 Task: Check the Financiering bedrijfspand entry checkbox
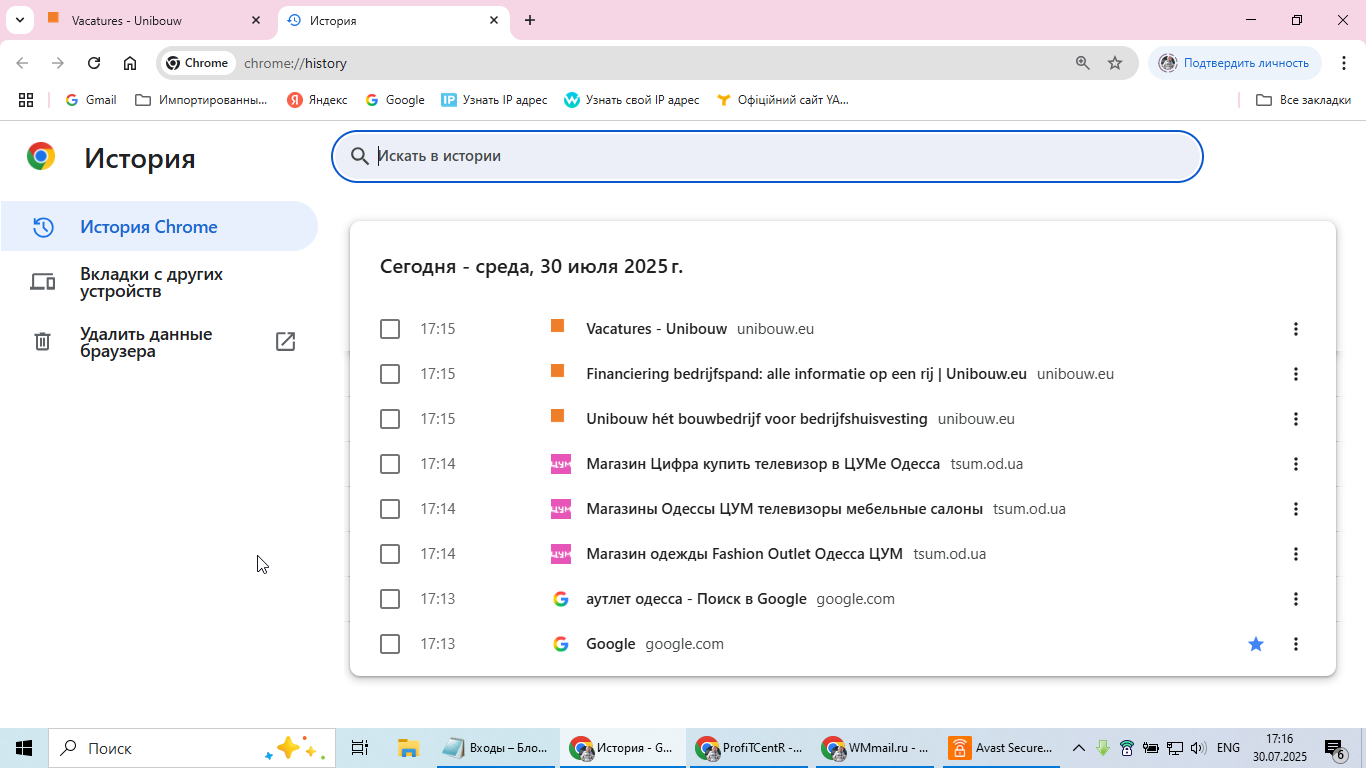[390, 374]
